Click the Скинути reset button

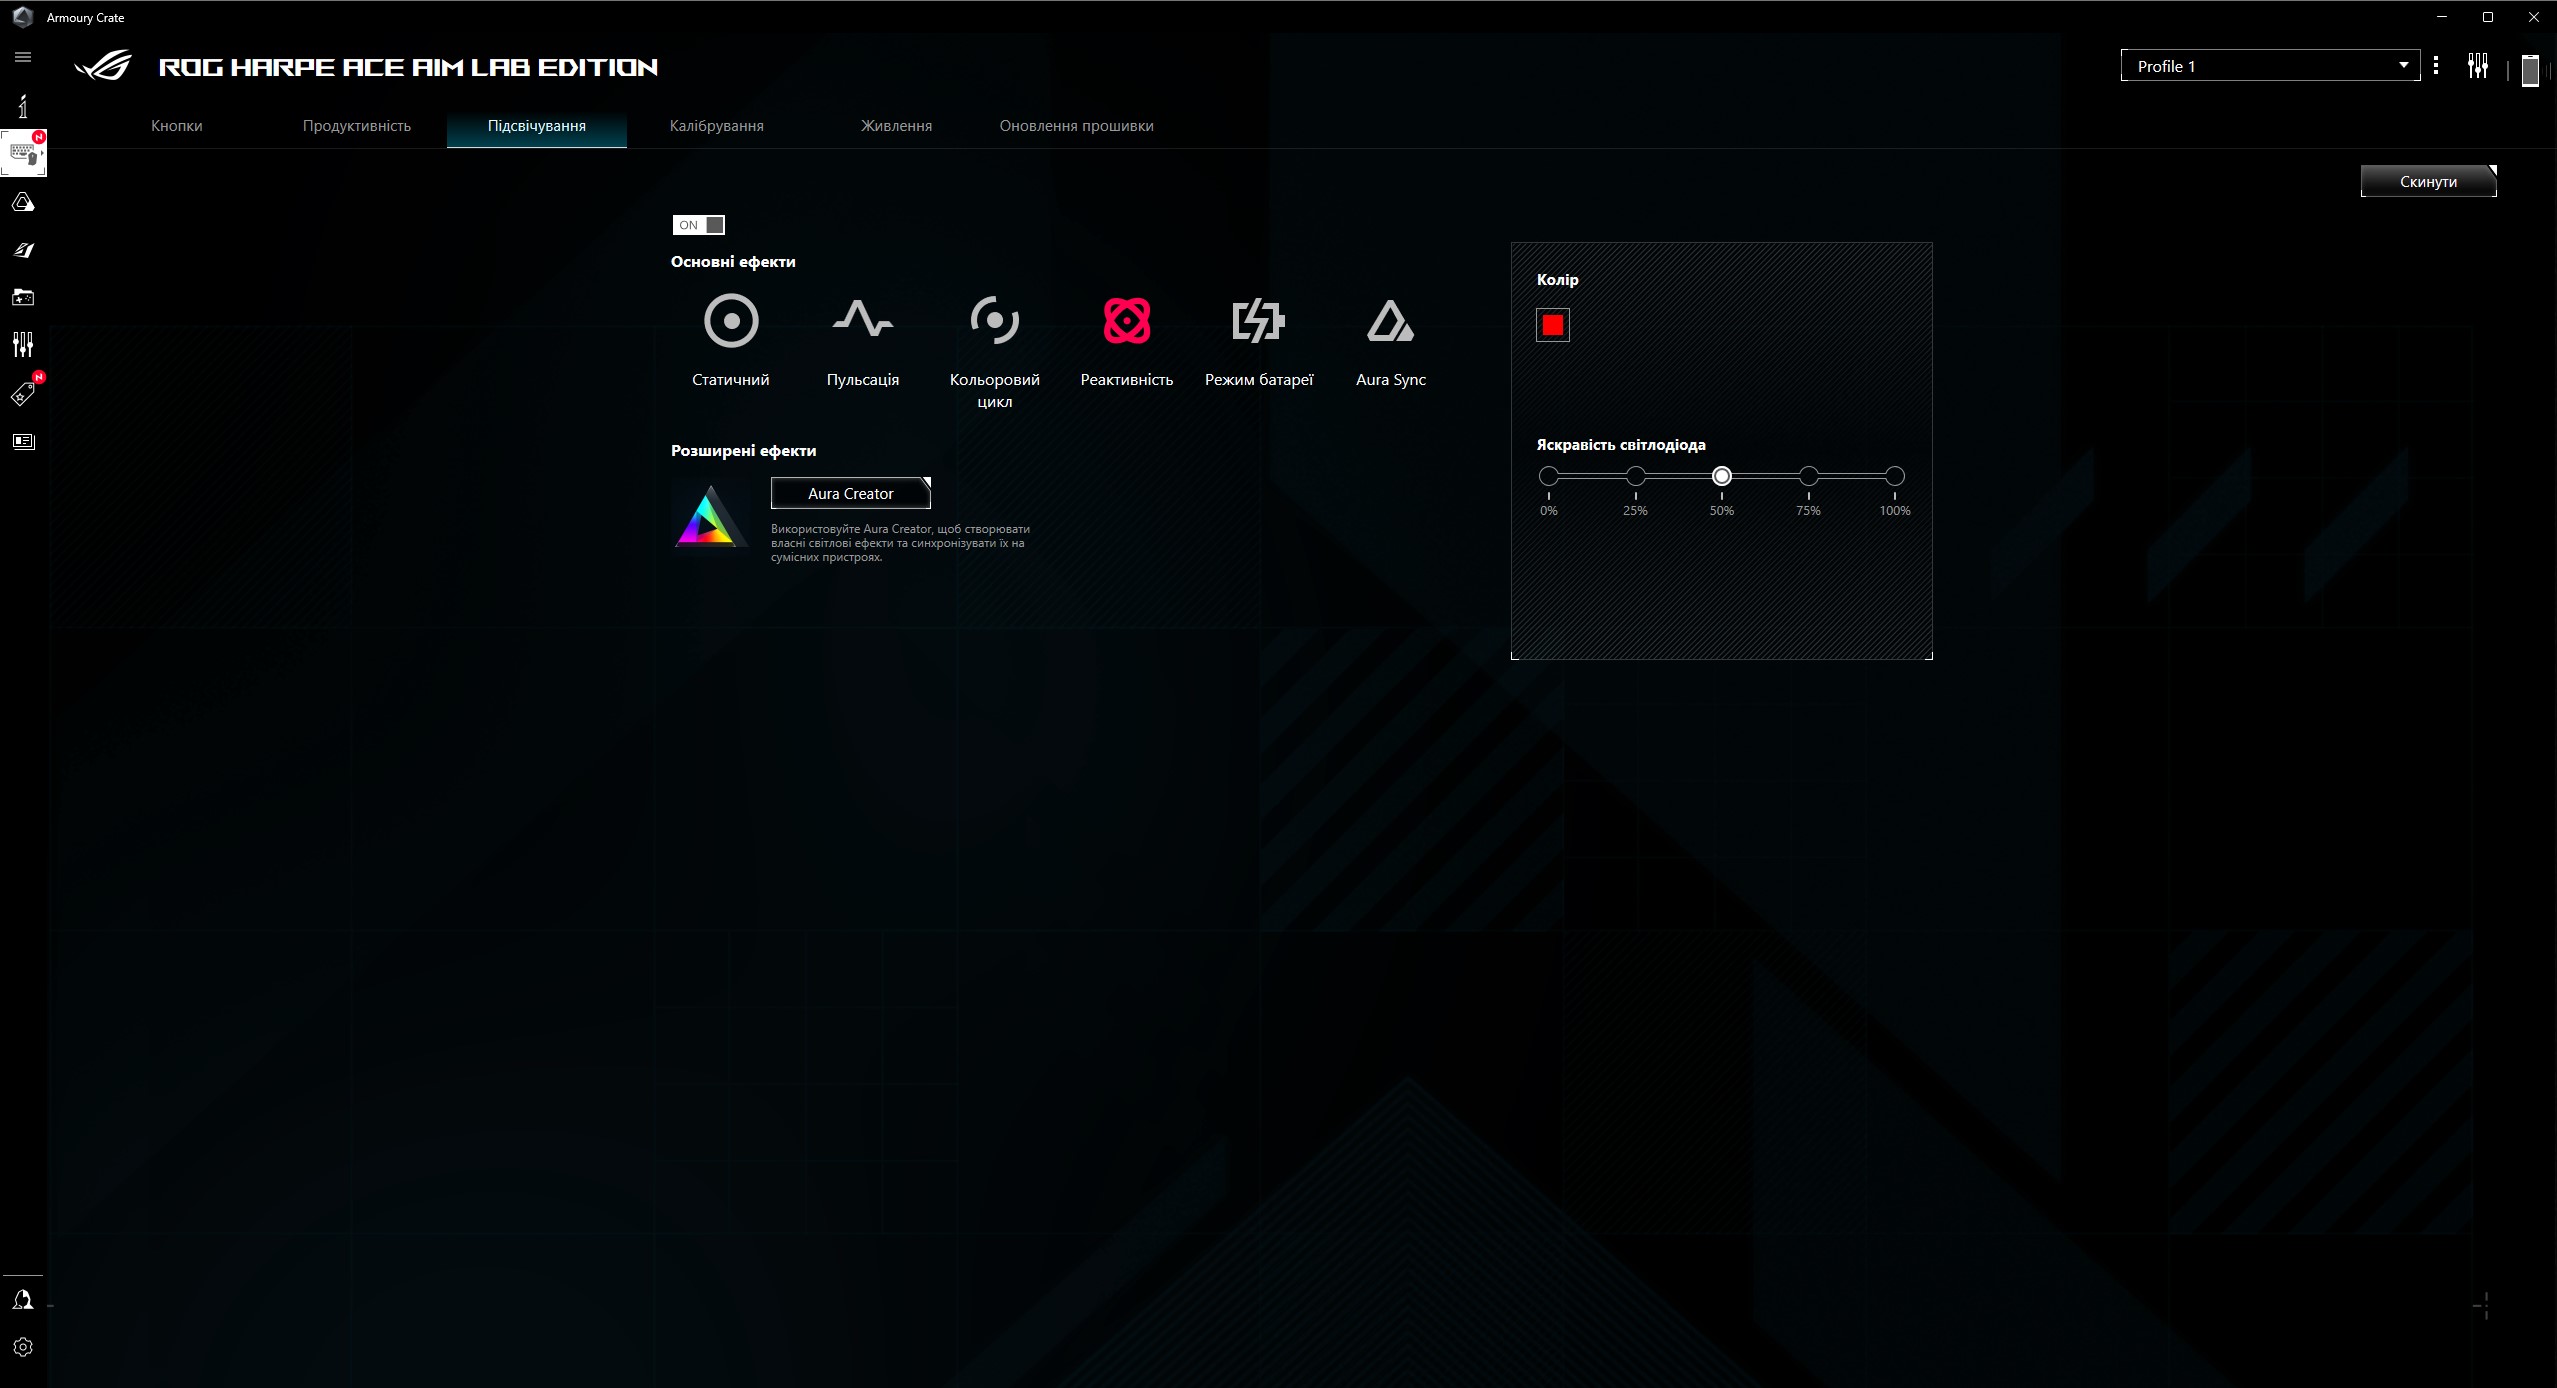pos(2428,181)
